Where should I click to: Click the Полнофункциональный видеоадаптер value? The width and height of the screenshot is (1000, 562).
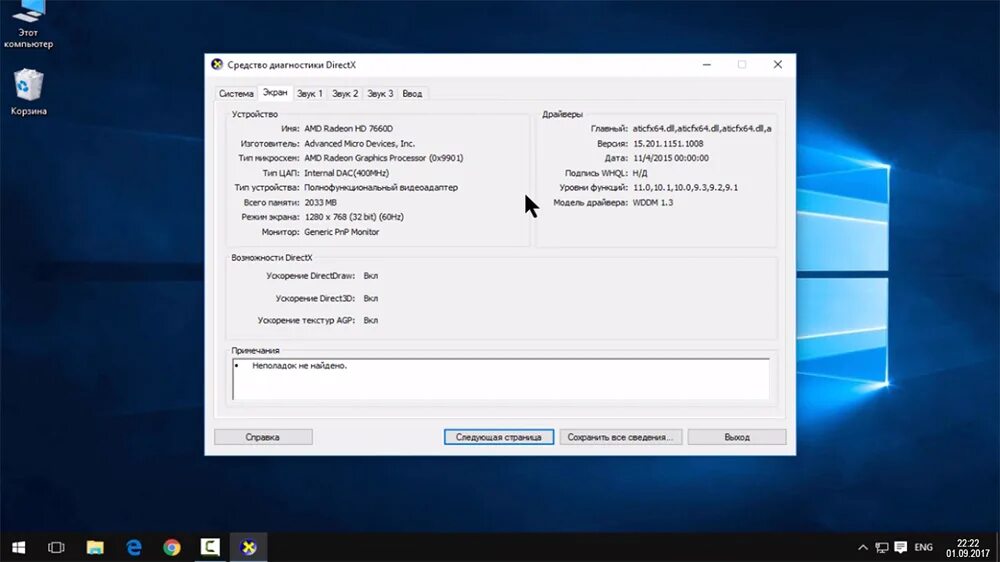pyautogui.click(x=381, y=188)
